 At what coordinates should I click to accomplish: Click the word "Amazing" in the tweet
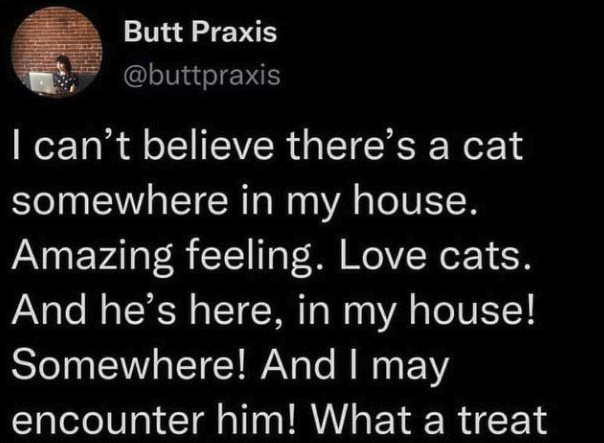tap(92, 257)
